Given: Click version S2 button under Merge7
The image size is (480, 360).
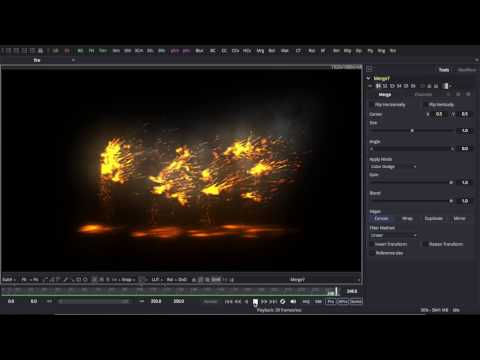Looking at the screenshot, I should [x=385, y=86].
